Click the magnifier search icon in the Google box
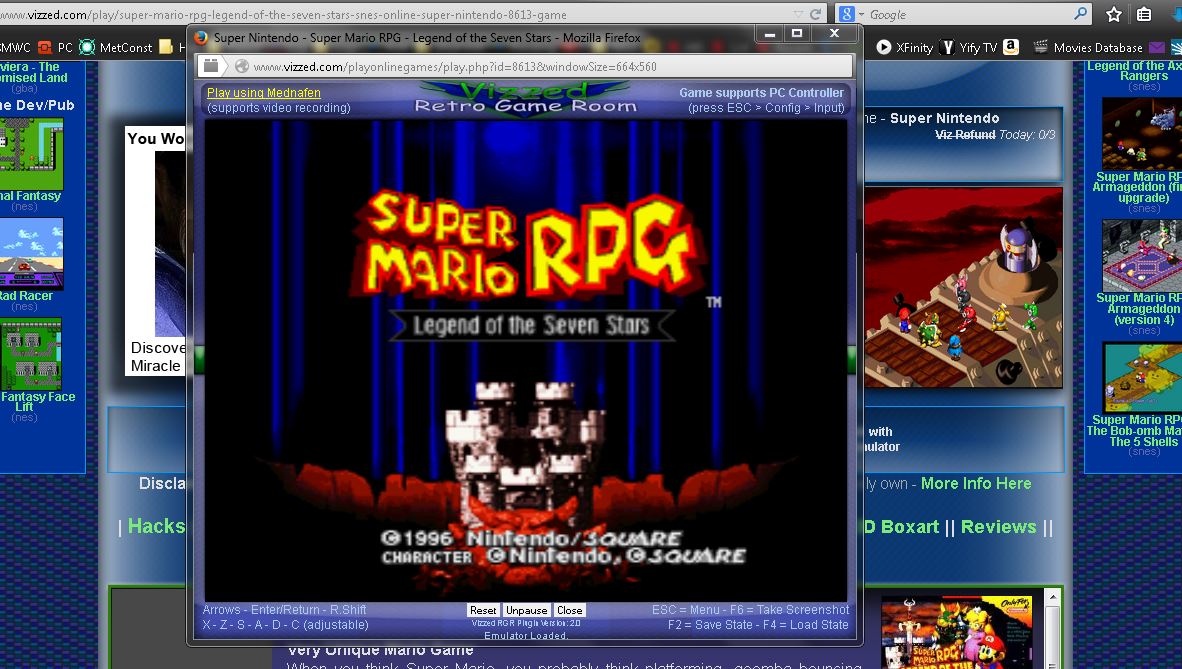 [x=1080, y=14]
